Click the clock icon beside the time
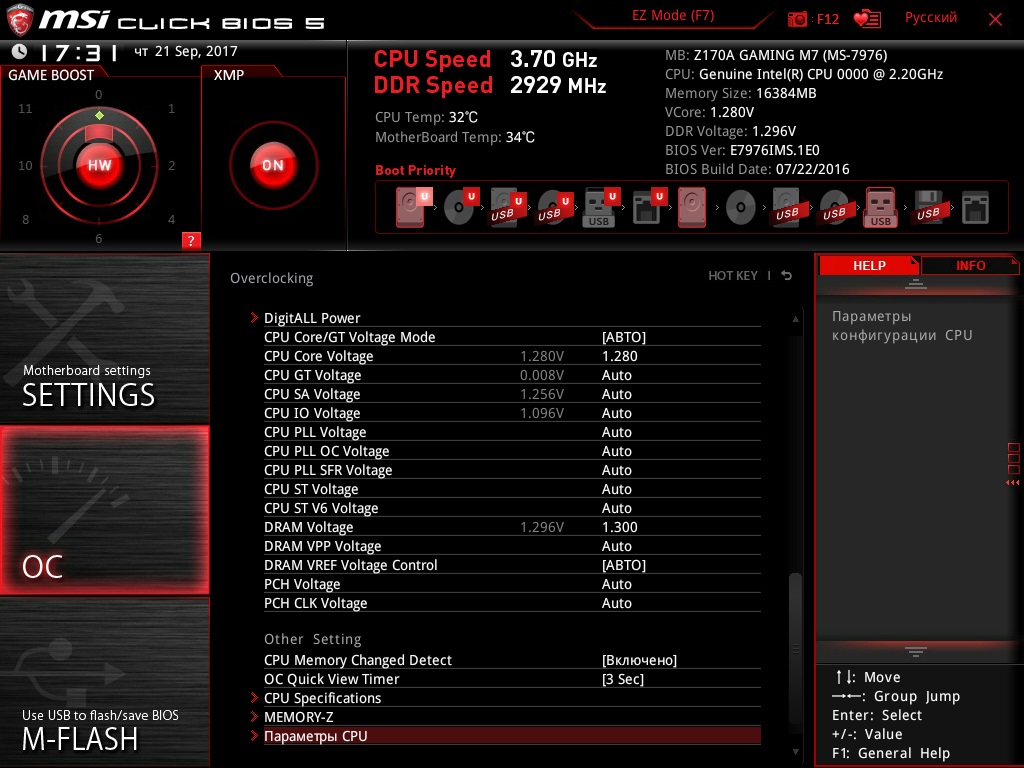The height and width of the screenshot is (768, 1024). [20, 51]
